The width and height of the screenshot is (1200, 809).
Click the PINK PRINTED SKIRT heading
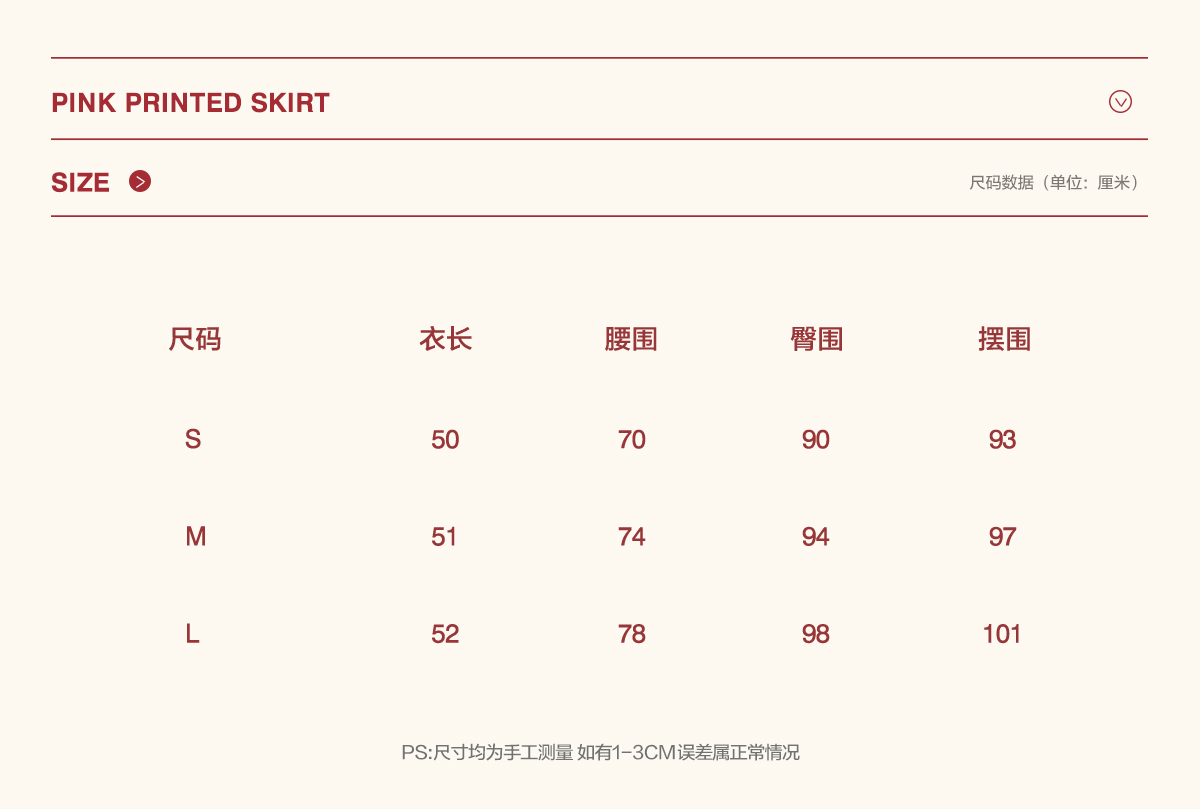tap(190, 102)
